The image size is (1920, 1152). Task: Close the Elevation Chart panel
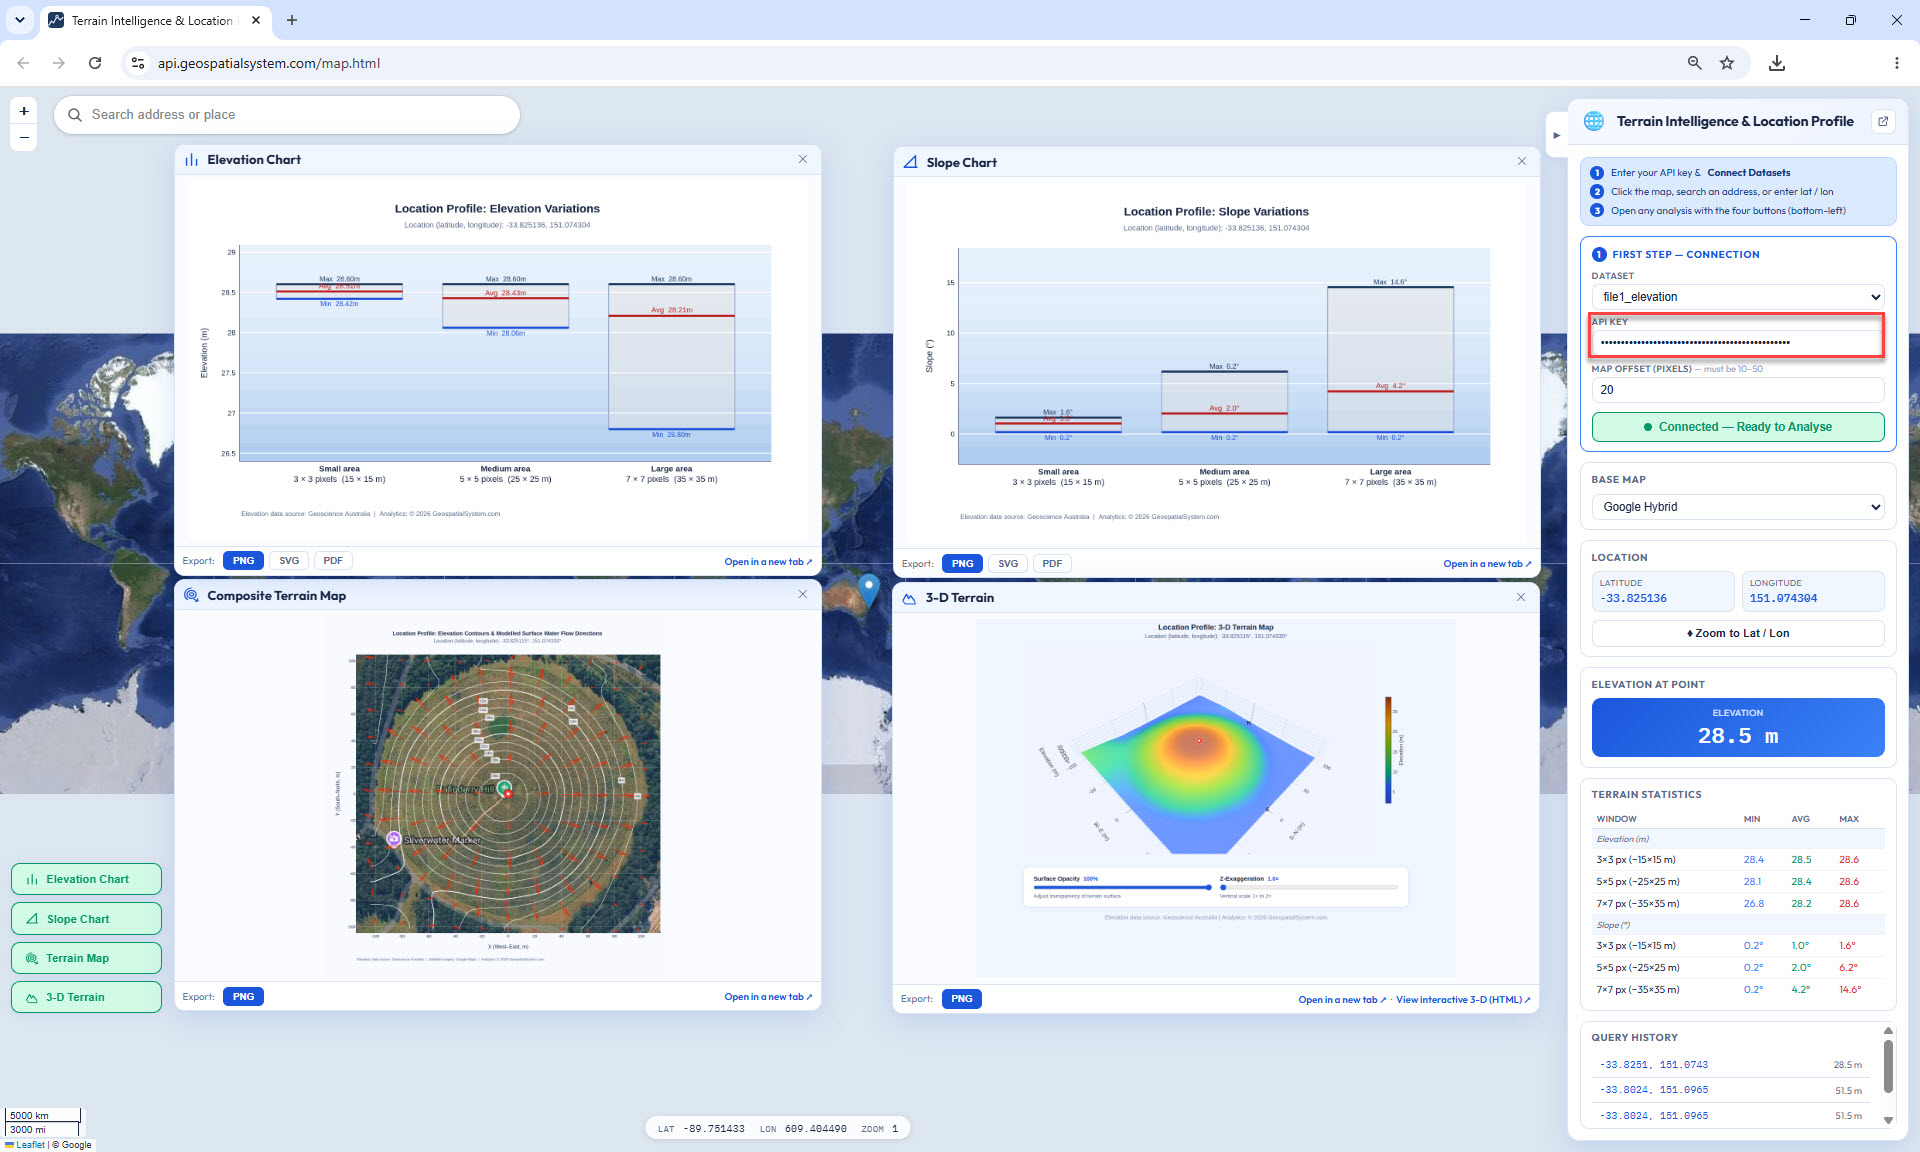pyautogui.click(x=802, y=159)
